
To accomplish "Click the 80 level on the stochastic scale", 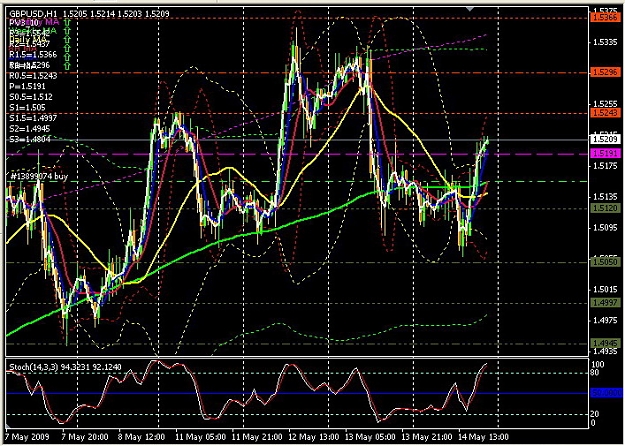I will (594, 373).
